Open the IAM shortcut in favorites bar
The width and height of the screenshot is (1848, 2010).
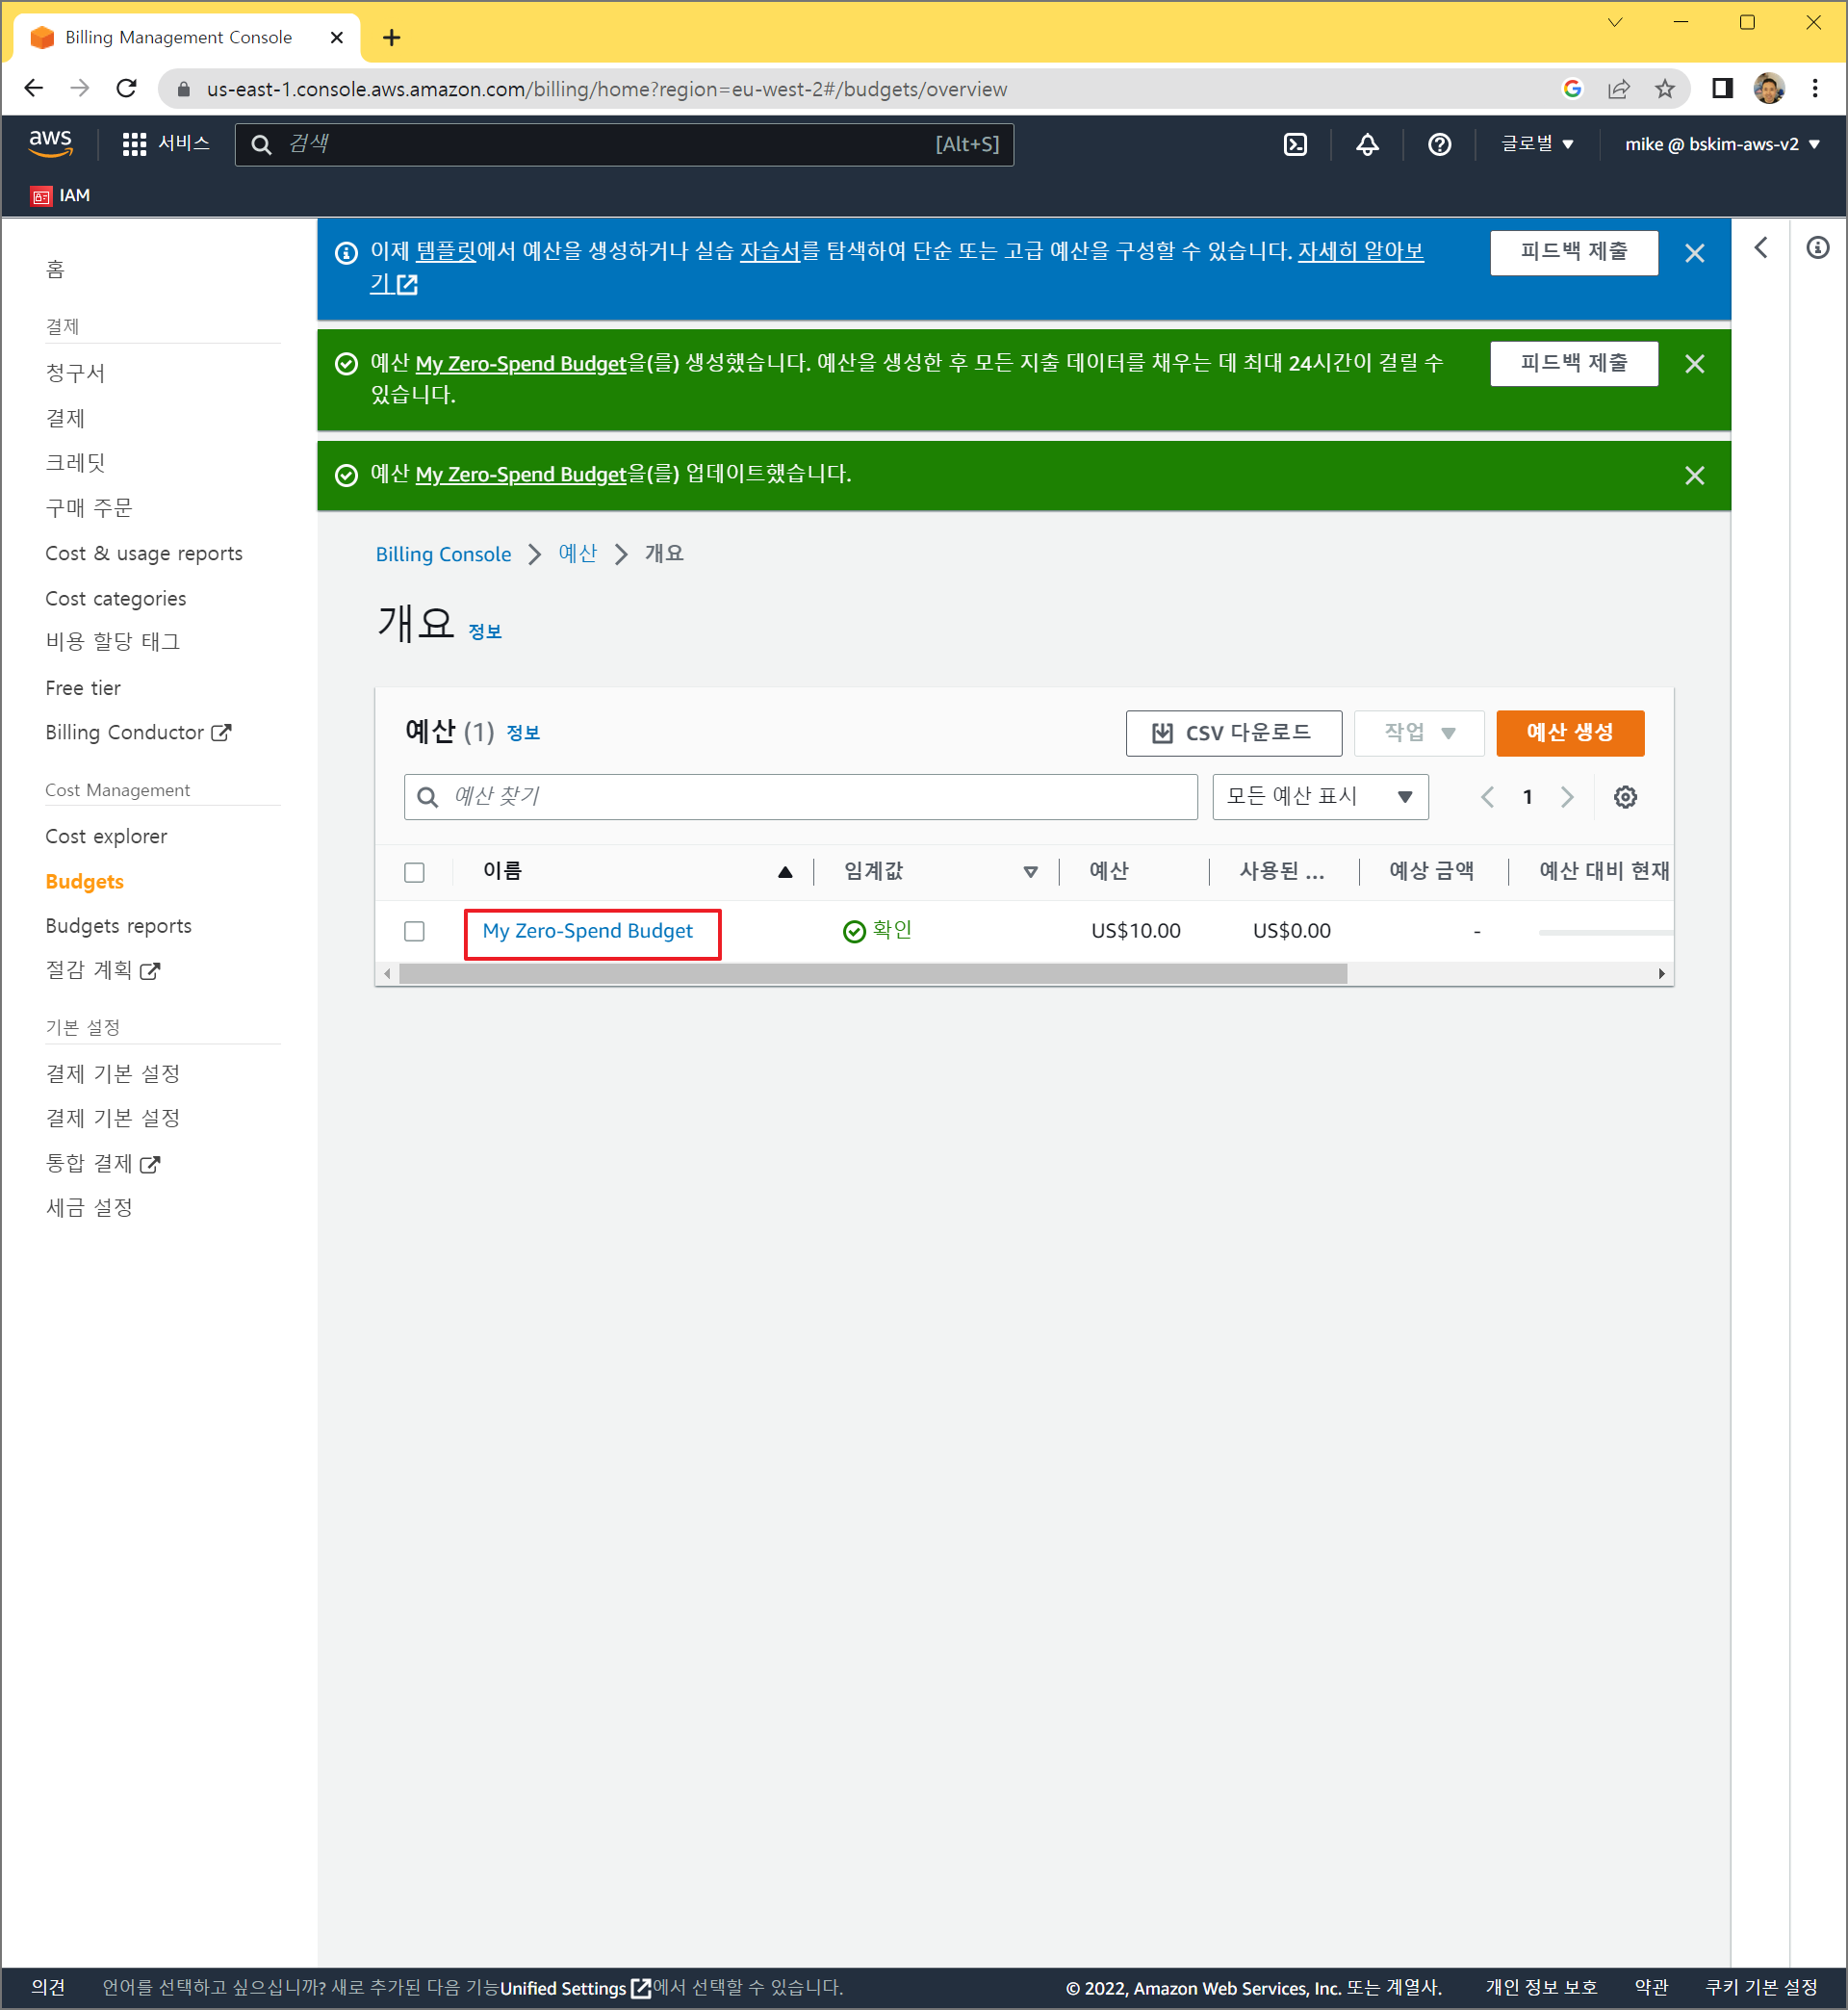point(60,195)
